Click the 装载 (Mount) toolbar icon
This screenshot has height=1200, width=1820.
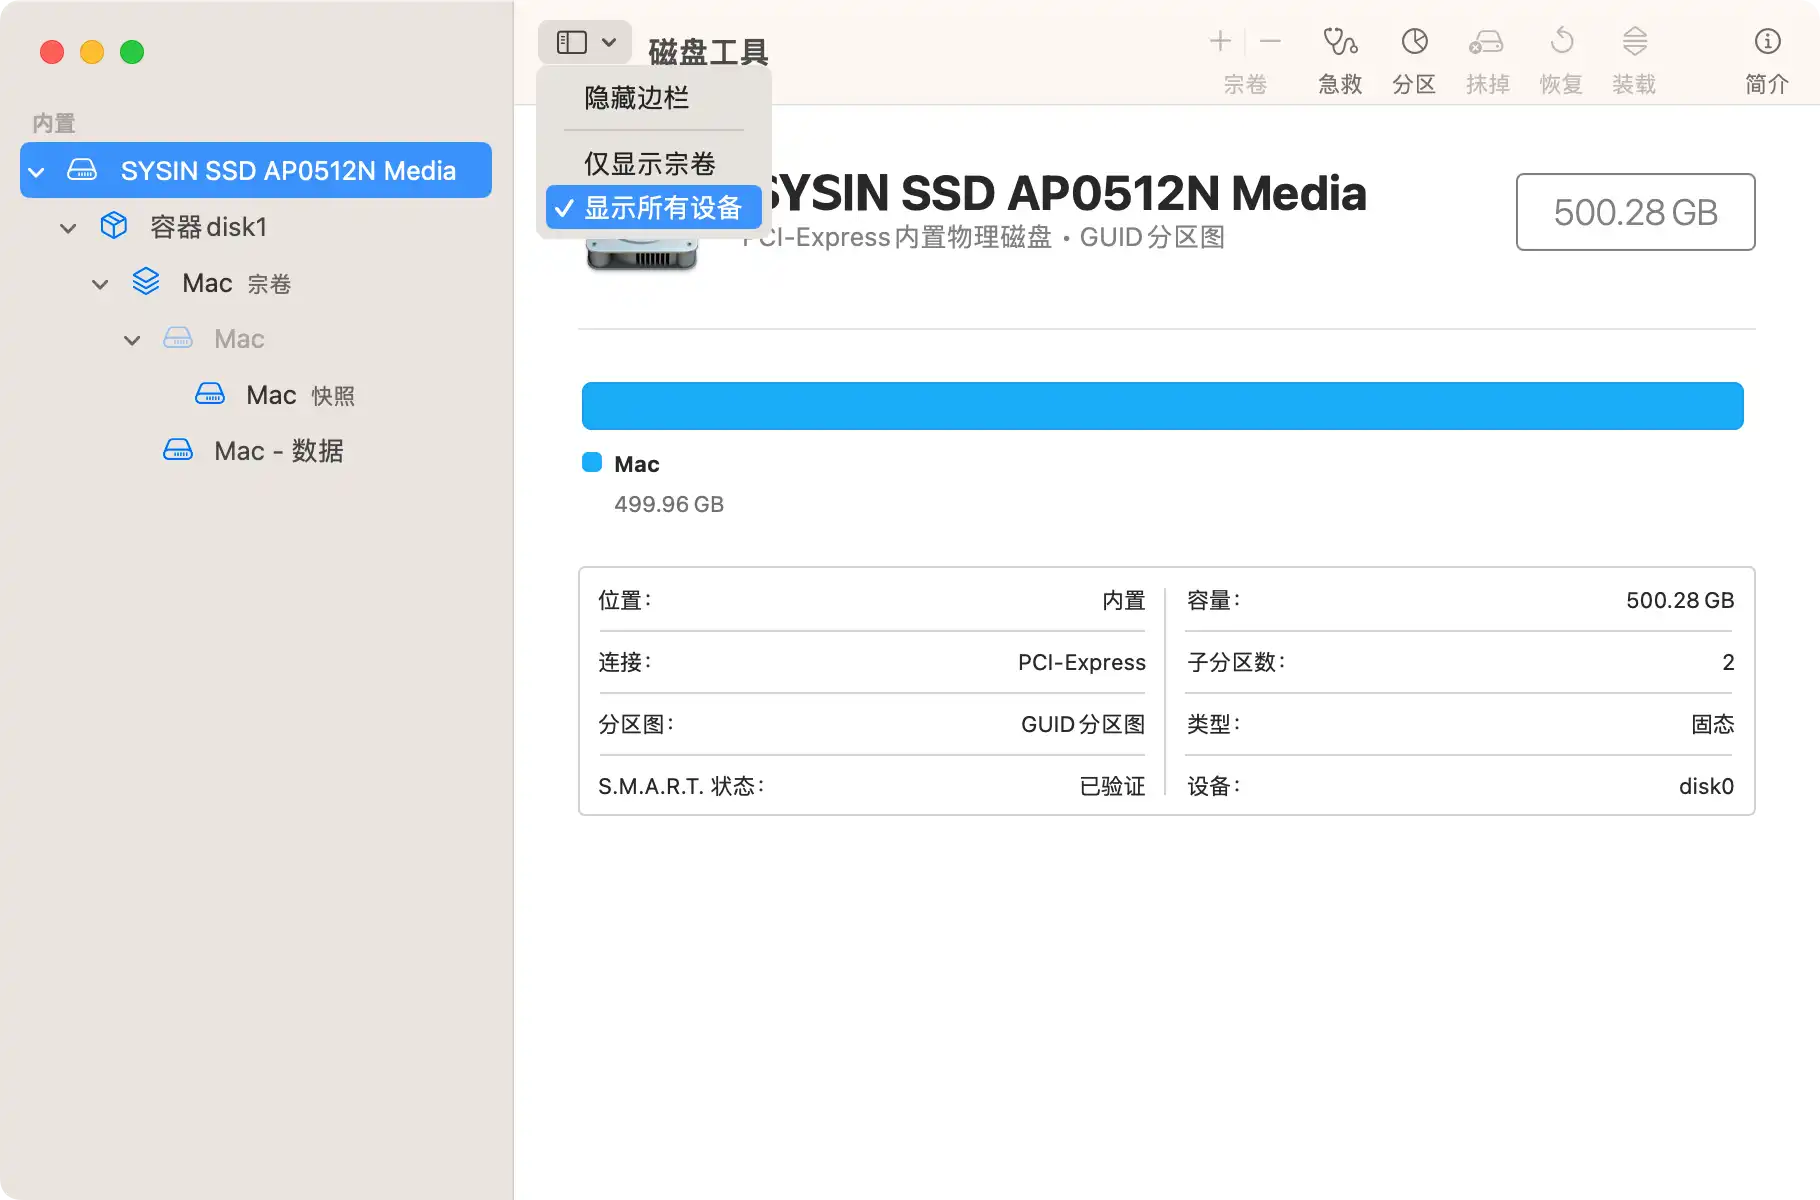[1634, 57]
